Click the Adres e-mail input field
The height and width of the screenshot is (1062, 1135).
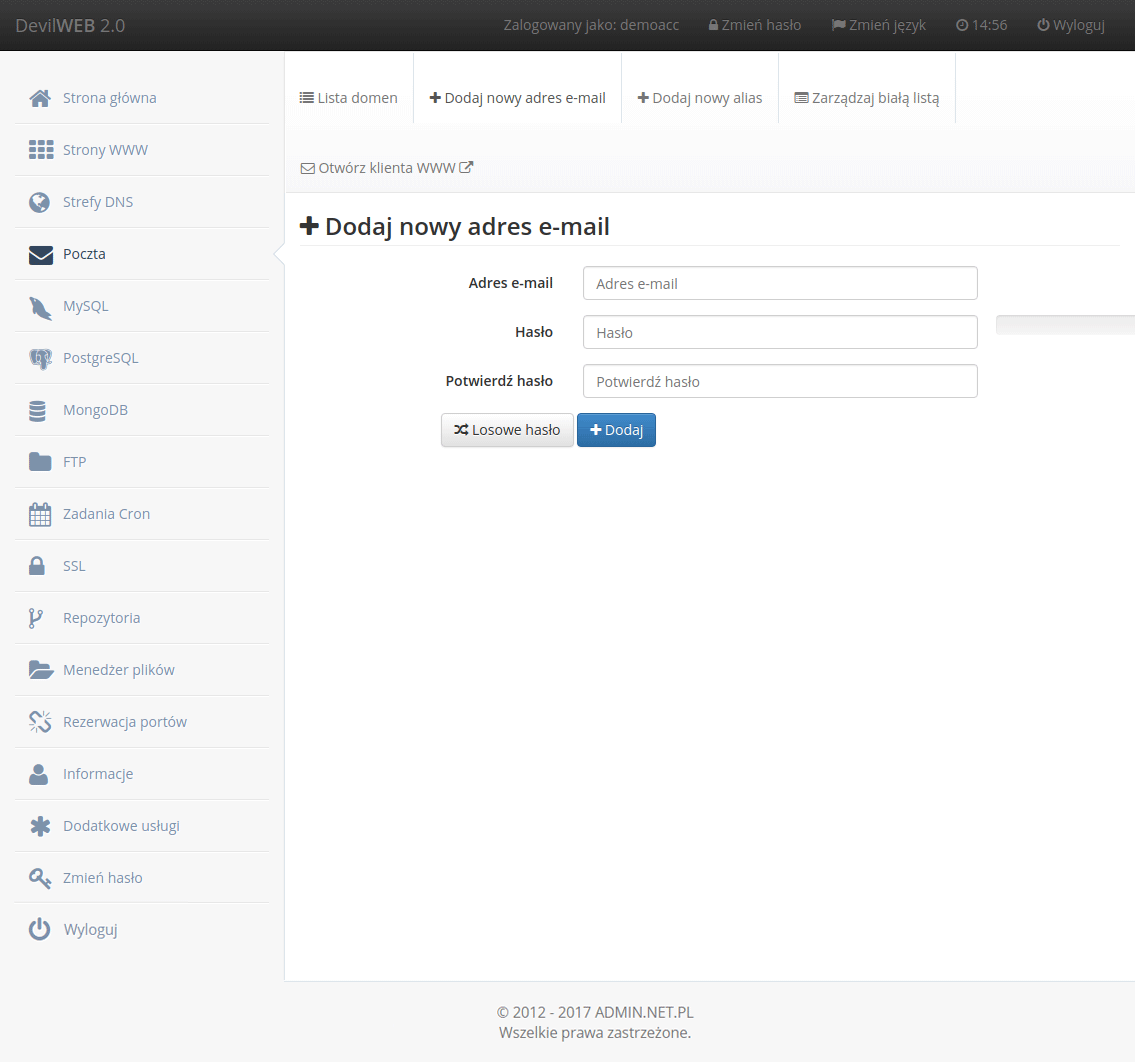click(x=780, y=284)
